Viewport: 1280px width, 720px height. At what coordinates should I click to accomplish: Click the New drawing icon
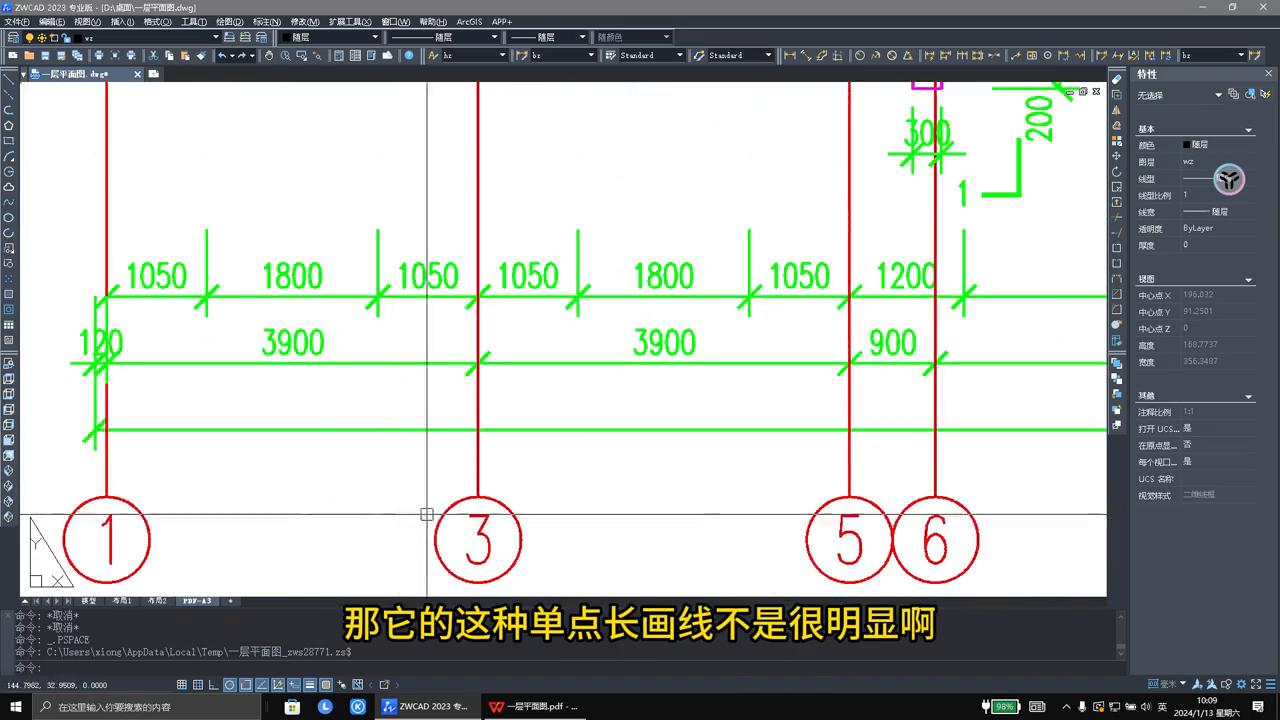[x=12, y=55]
